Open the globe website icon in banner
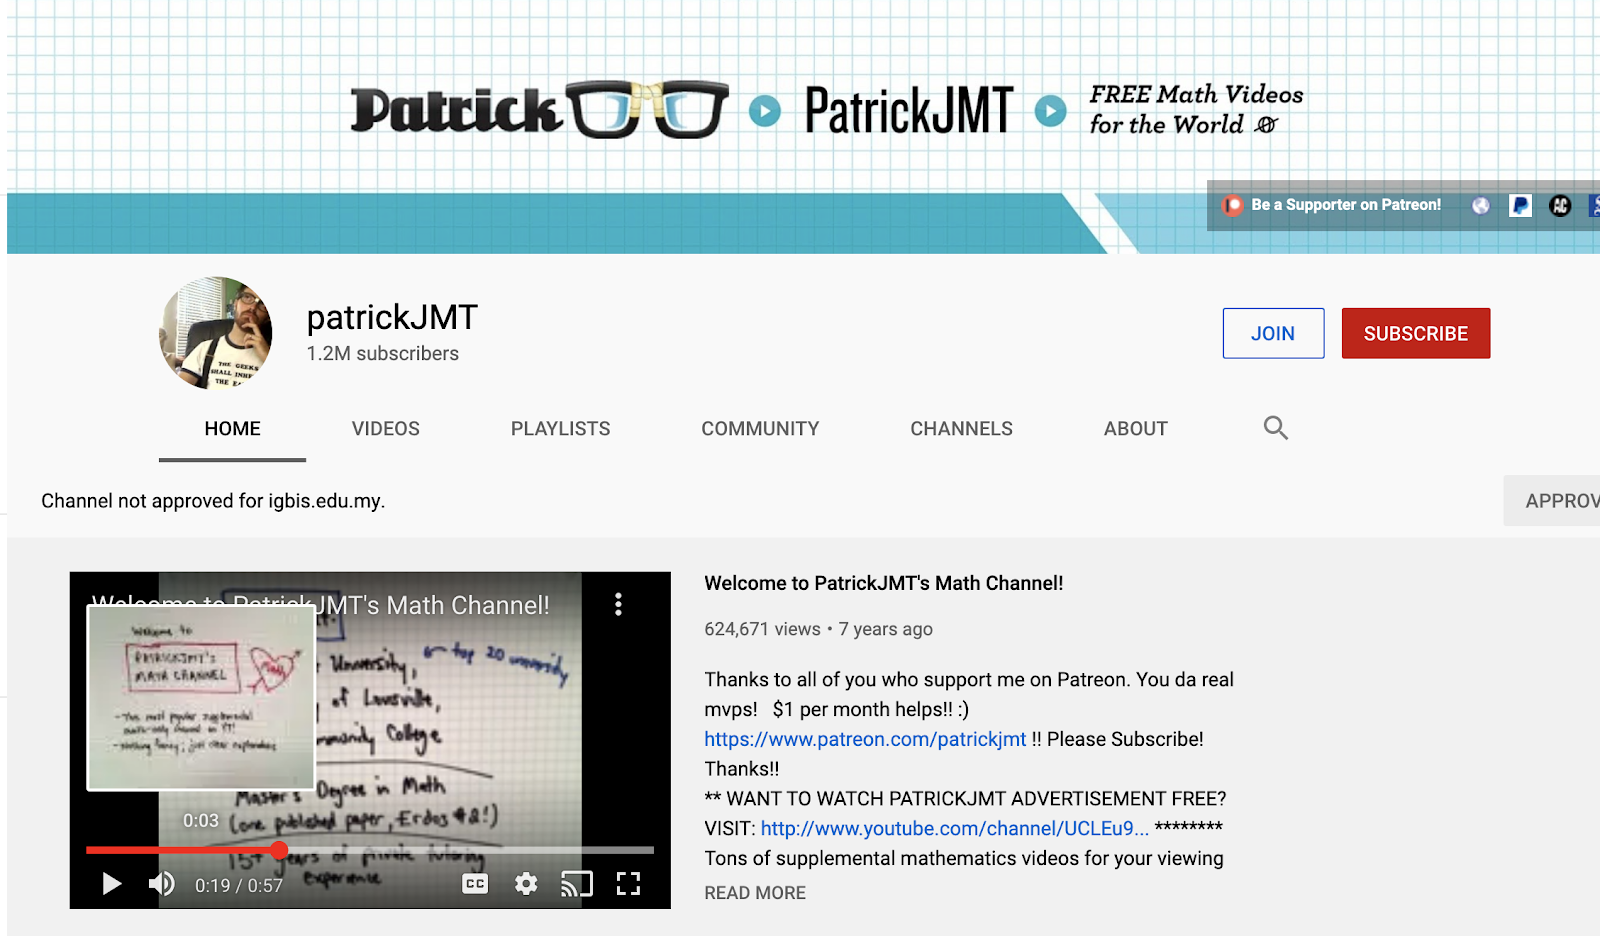 pyautogui.click(x=1481, y=205)
